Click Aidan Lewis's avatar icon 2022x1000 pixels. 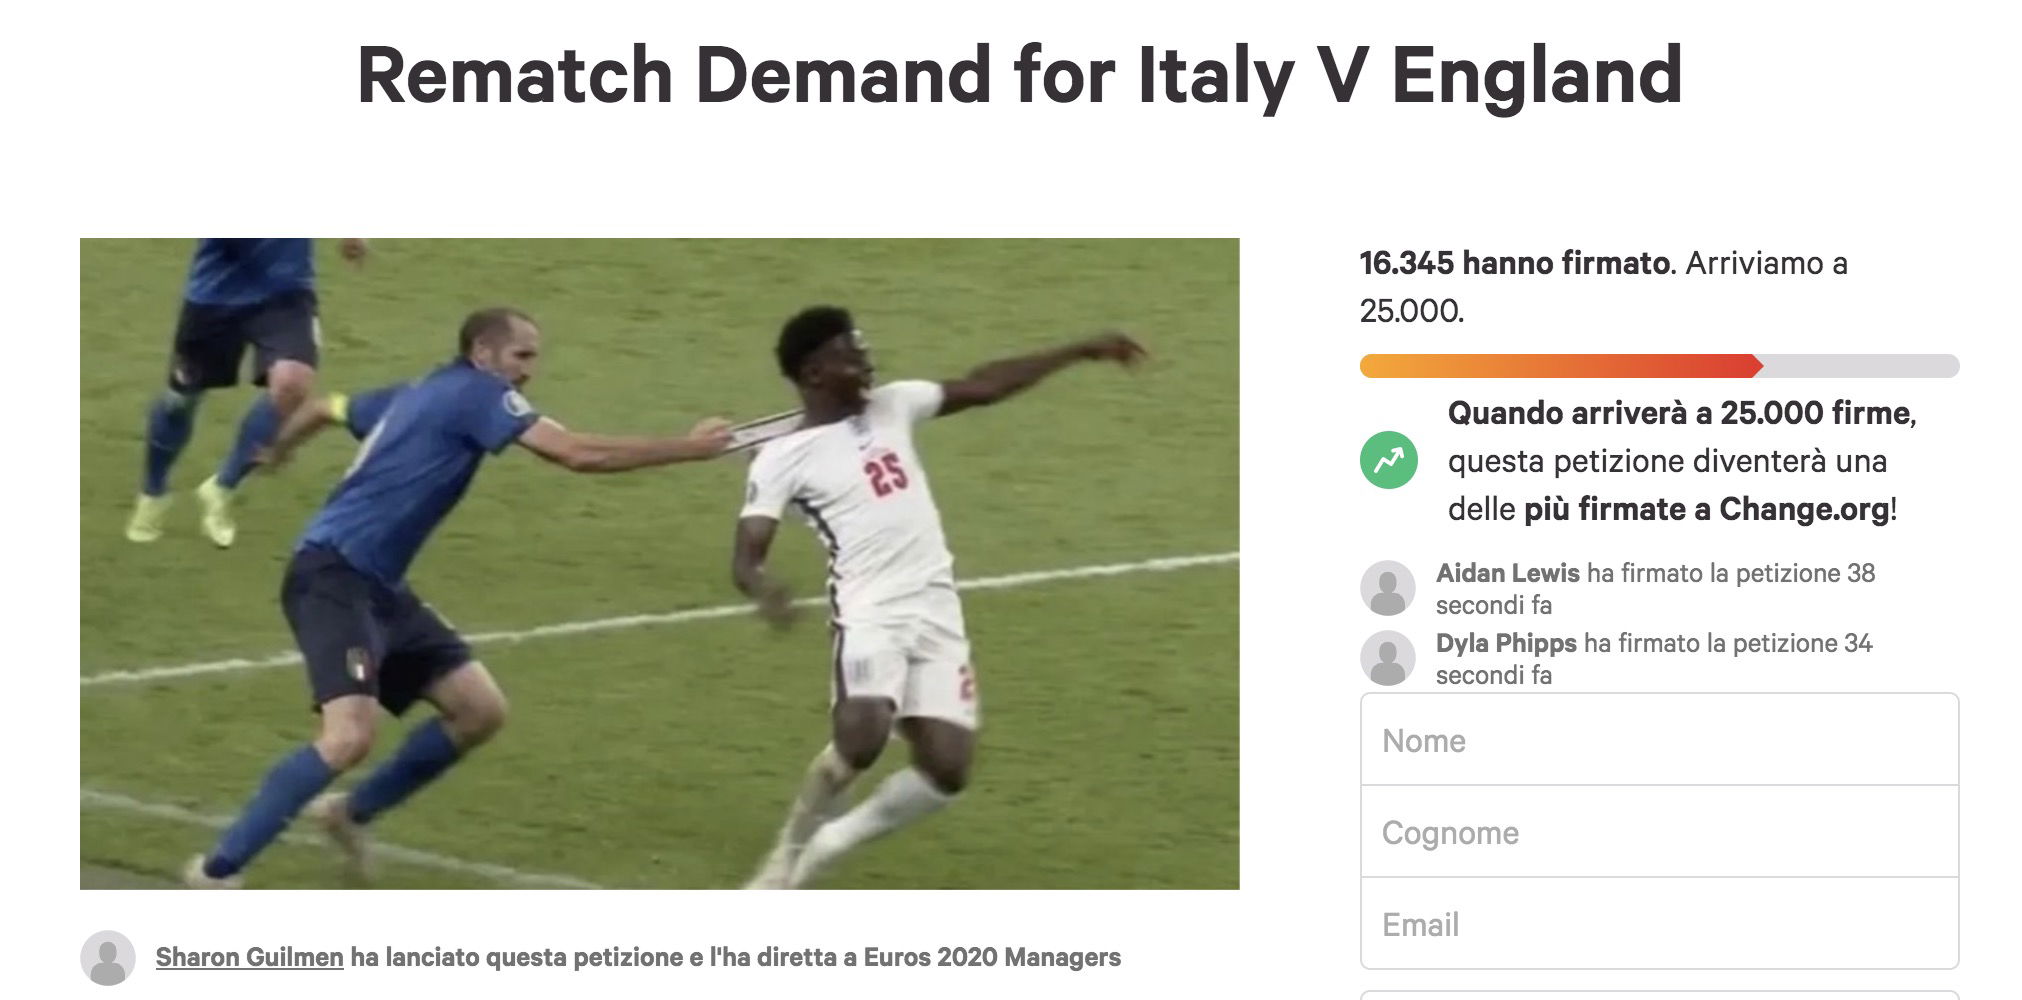coord(1388,588)
